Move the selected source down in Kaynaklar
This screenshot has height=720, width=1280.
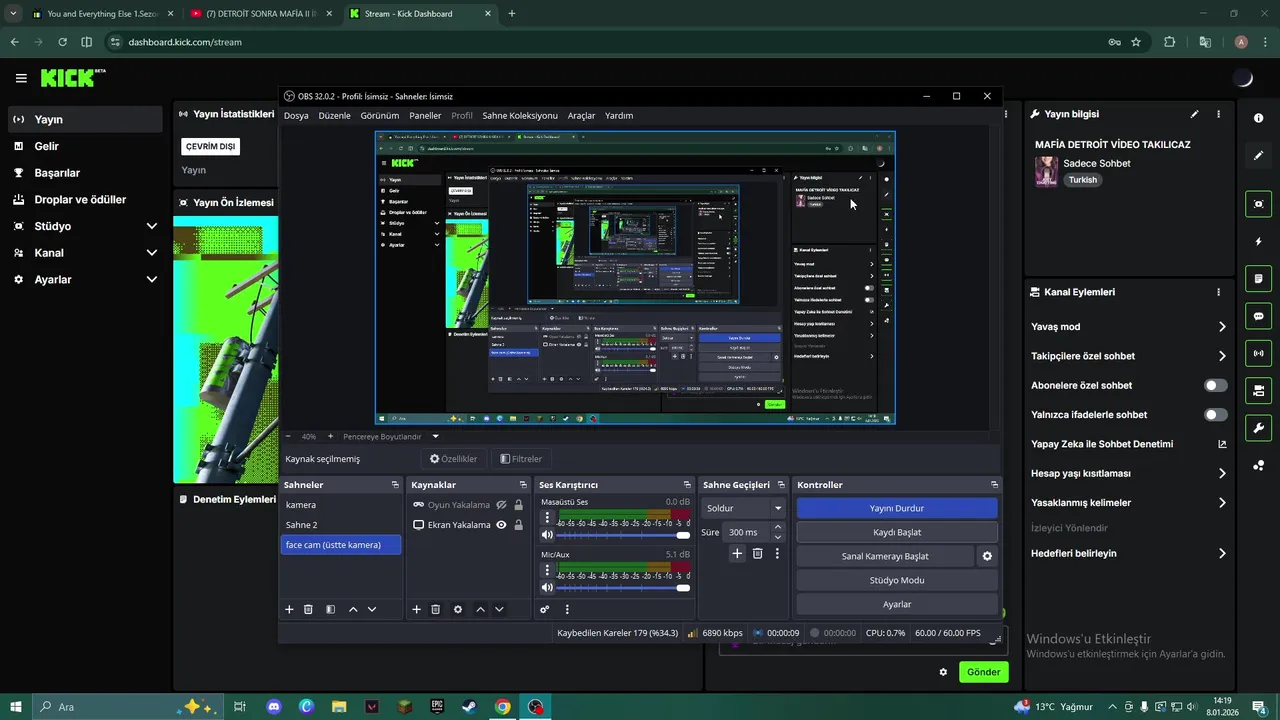(x=499, y=609)
